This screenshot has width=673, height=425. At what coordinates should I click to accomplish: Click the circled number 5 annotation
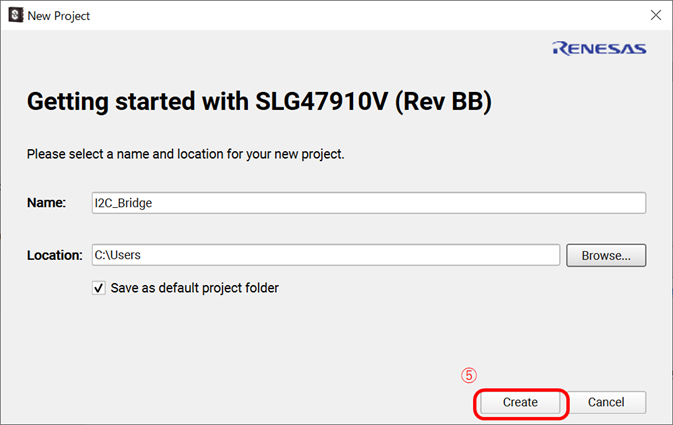(468, 375)
